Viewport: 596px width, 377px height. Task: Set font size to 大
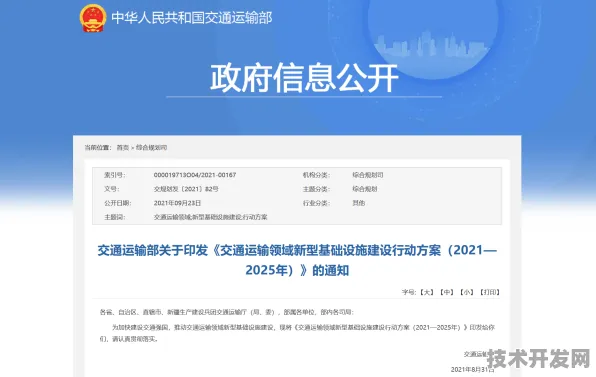click(x=427, y=292)
